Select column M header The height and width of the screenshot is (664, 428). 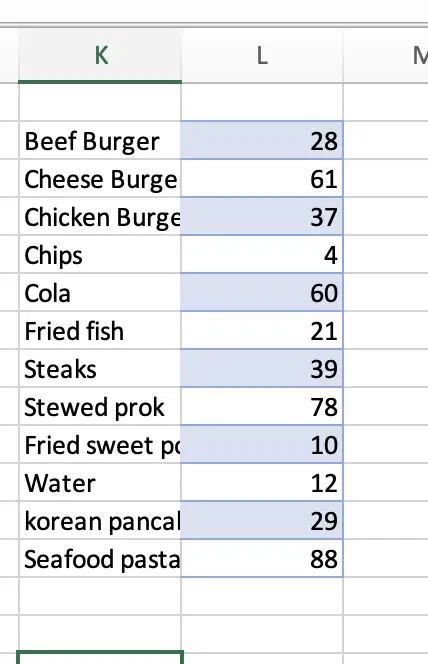[386, 55]
